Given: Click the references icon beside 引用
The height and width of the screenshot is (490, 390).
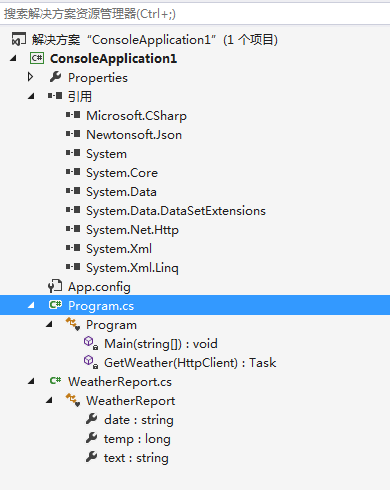Looking at the screenshot, I should coord(55,96).
